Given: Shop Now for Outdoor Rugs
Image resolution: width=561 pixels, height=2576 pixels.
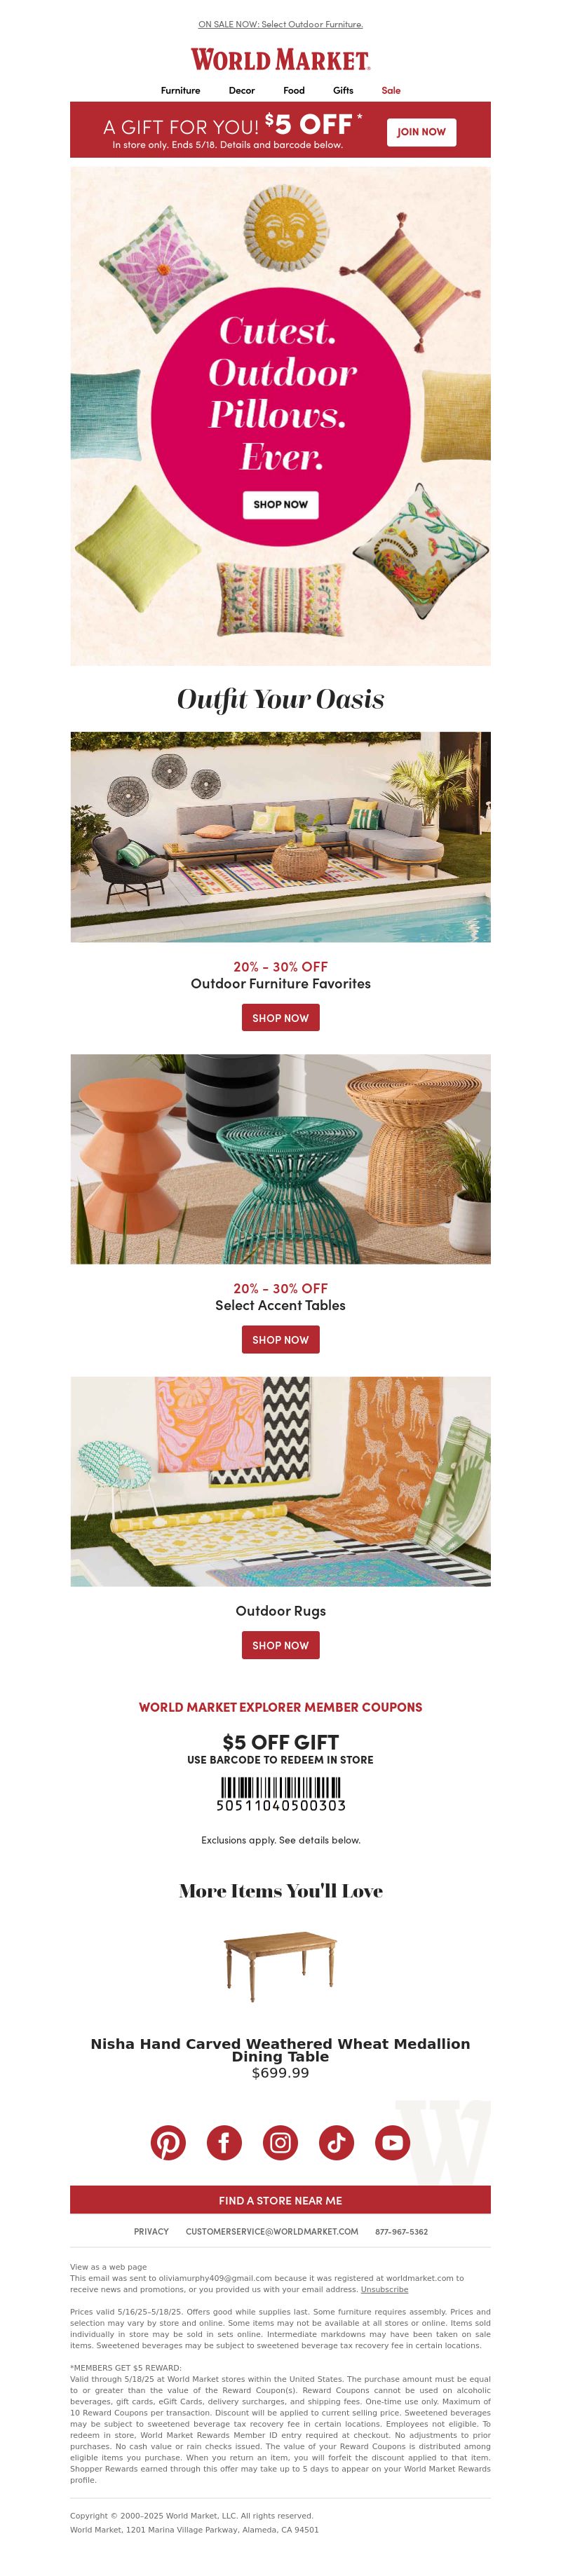Looking at the screenshot, I should [280, 1645].
